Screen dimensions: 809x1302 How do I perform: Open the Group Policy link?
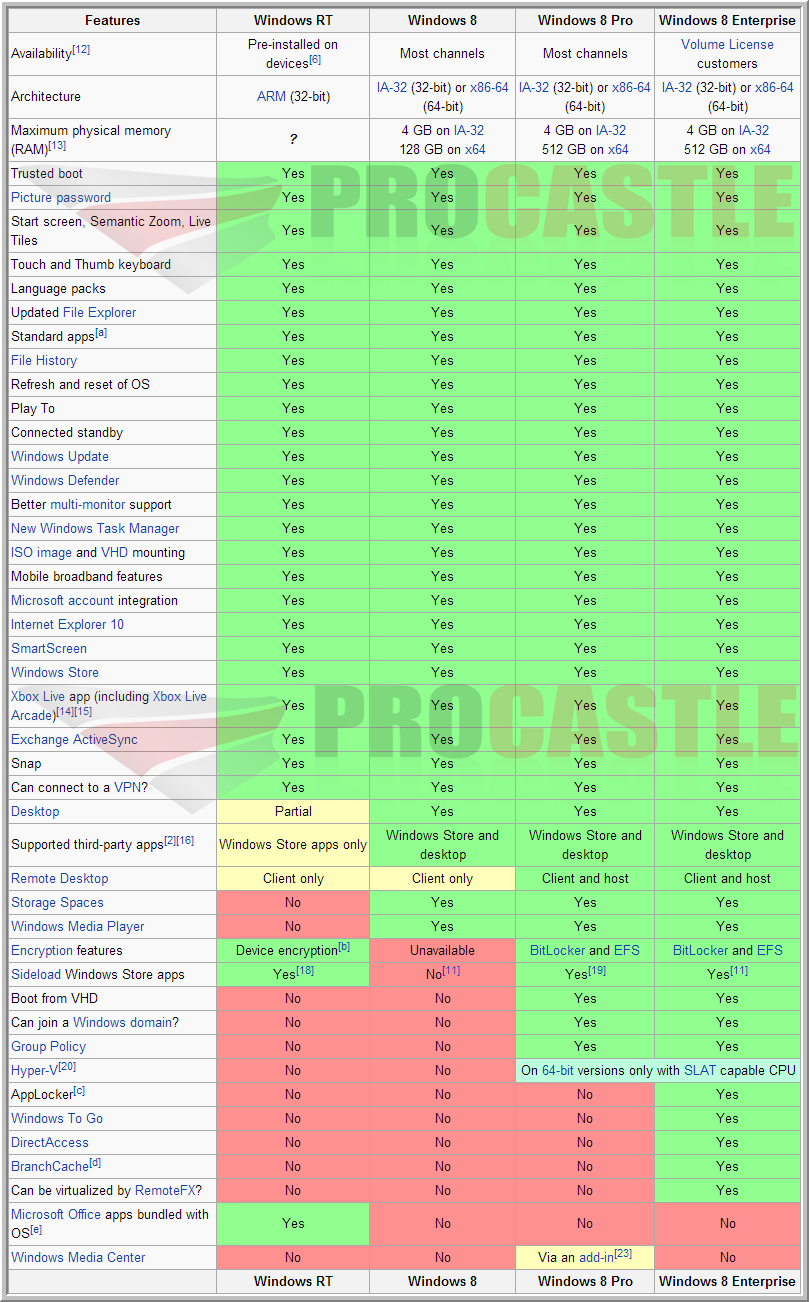[x=48, y=1047]
